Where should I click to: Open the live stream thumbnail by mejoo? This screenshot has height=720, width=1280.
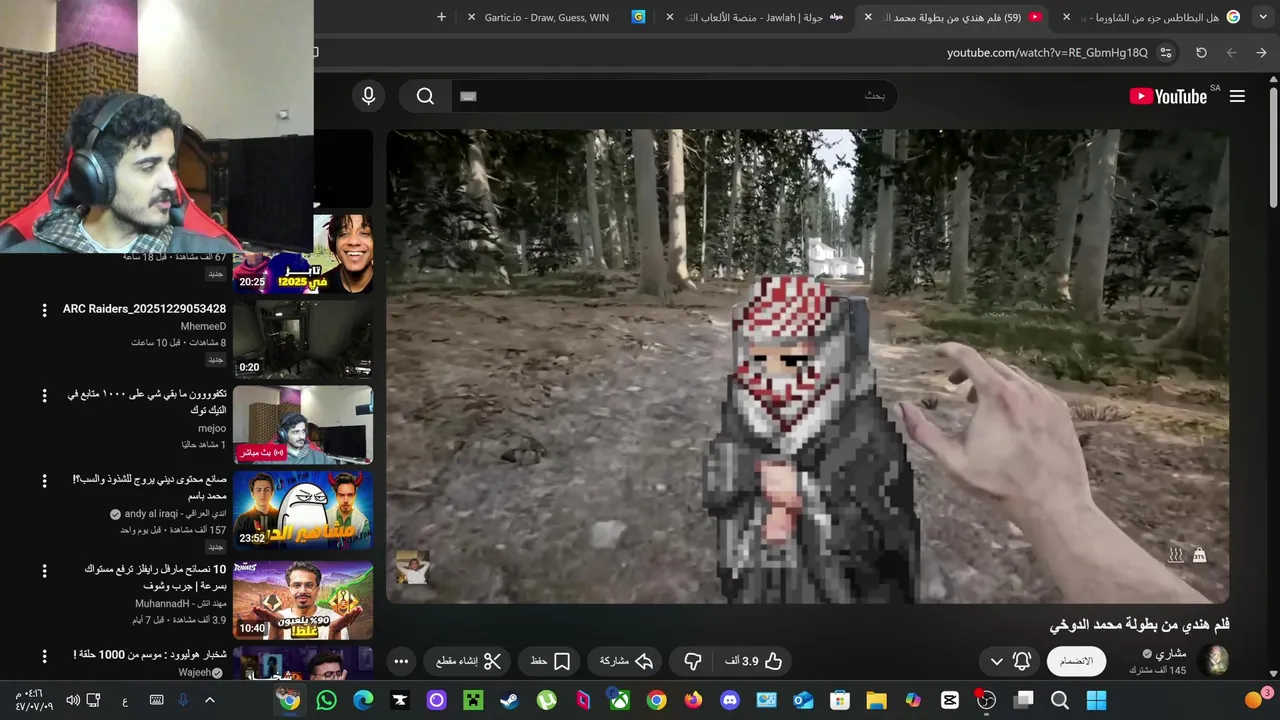[303, 425]
